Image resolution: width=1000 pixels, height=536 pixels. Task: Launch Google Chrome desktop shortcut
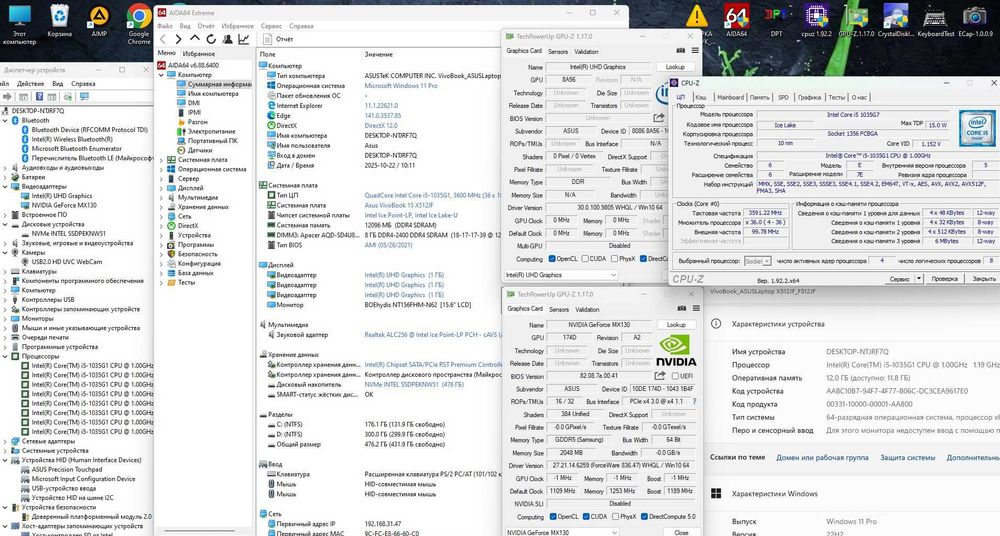coord(138,24)
